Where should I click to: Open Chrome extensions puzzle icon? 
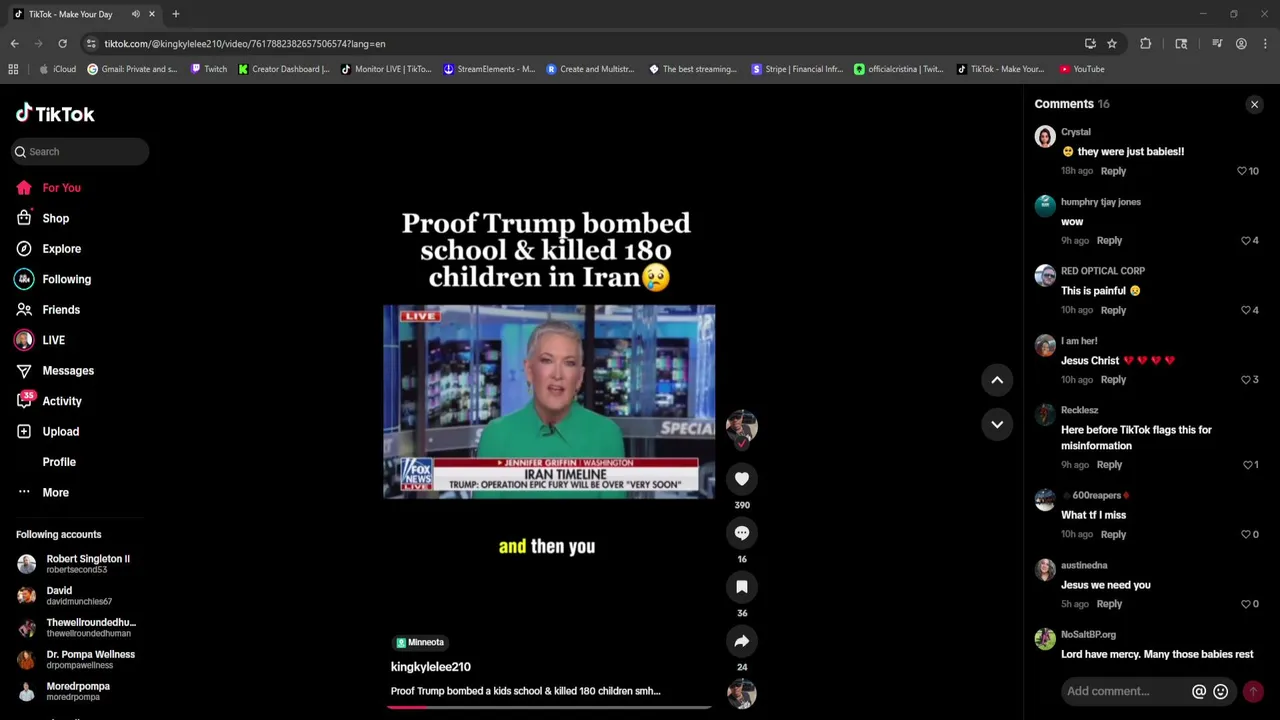coord(1145,44)
